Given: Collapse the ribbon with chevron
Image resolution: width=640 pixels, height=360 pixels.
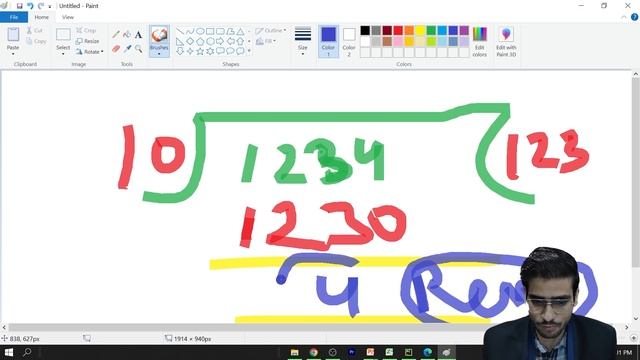Looking at the screenshot, I should [x=624, y=17].
